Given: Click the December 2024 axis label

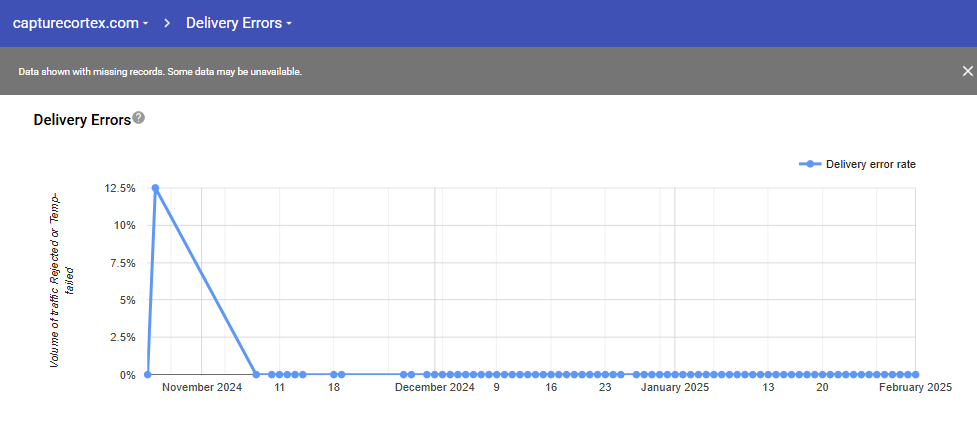Looking at the screenshot, I should click(434, 388).
